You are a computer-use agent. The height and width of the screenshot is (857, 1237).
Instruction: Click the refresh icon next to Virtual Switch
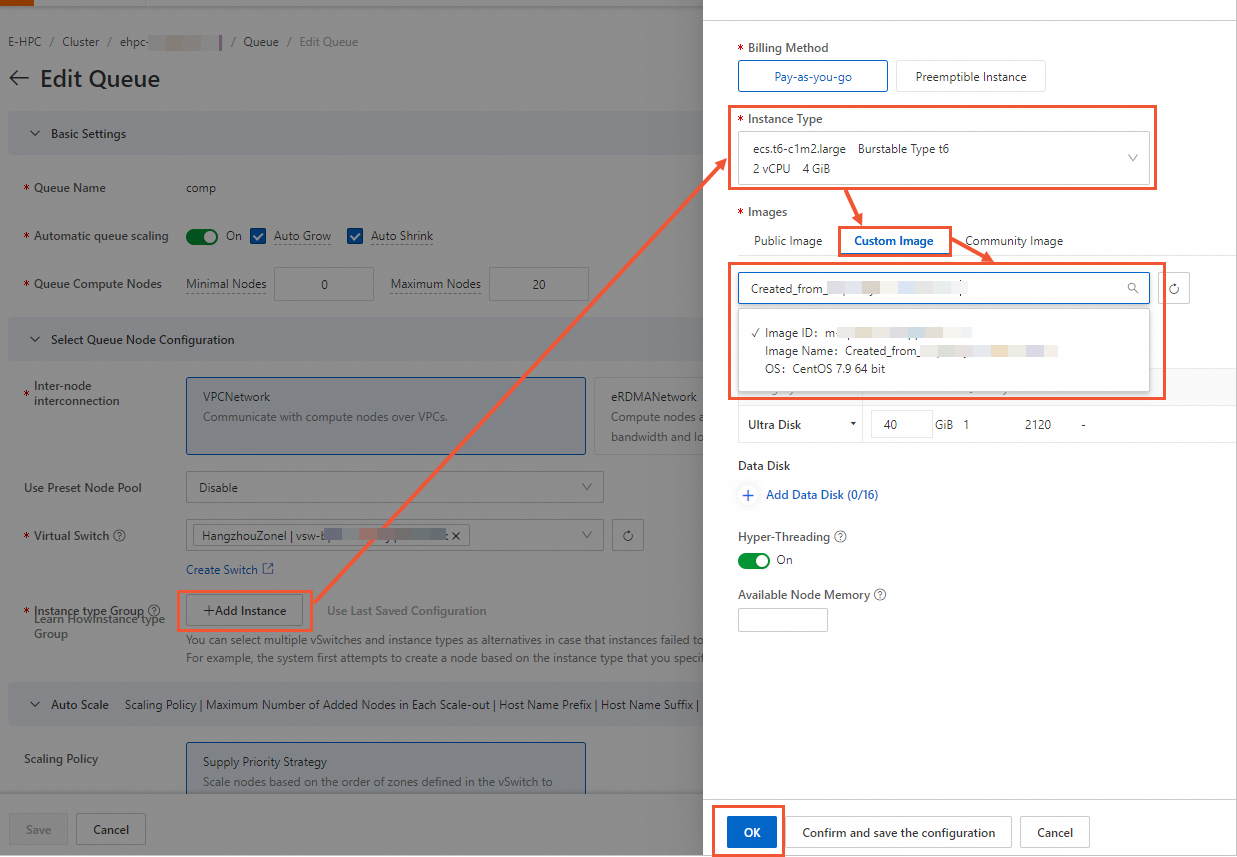point(628,536)
